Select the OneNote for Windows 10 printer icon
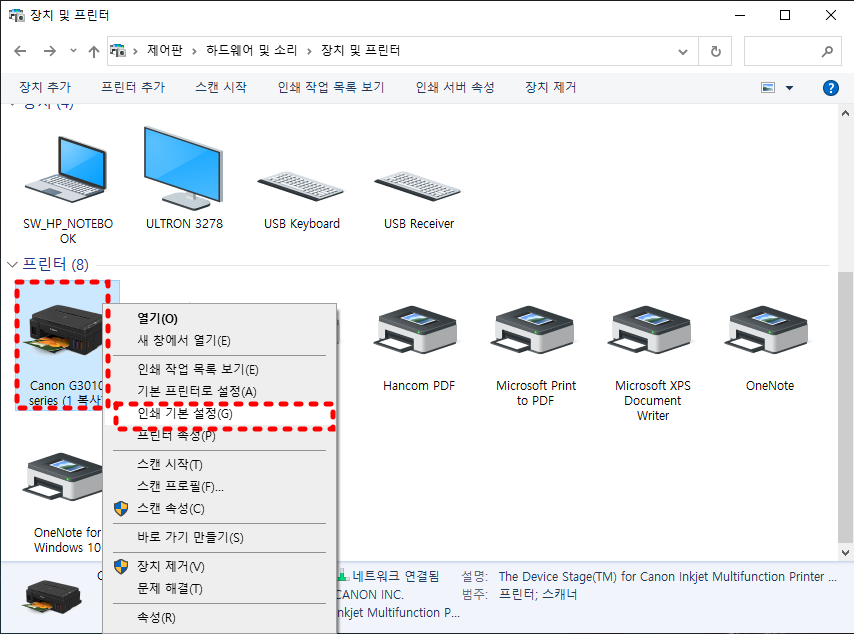 click(63, 477)
